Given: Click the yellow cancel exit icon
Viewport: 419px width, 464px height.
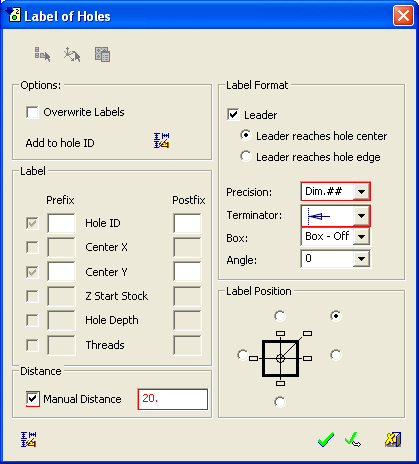Looking at the screenshot, I should (393, 439).
